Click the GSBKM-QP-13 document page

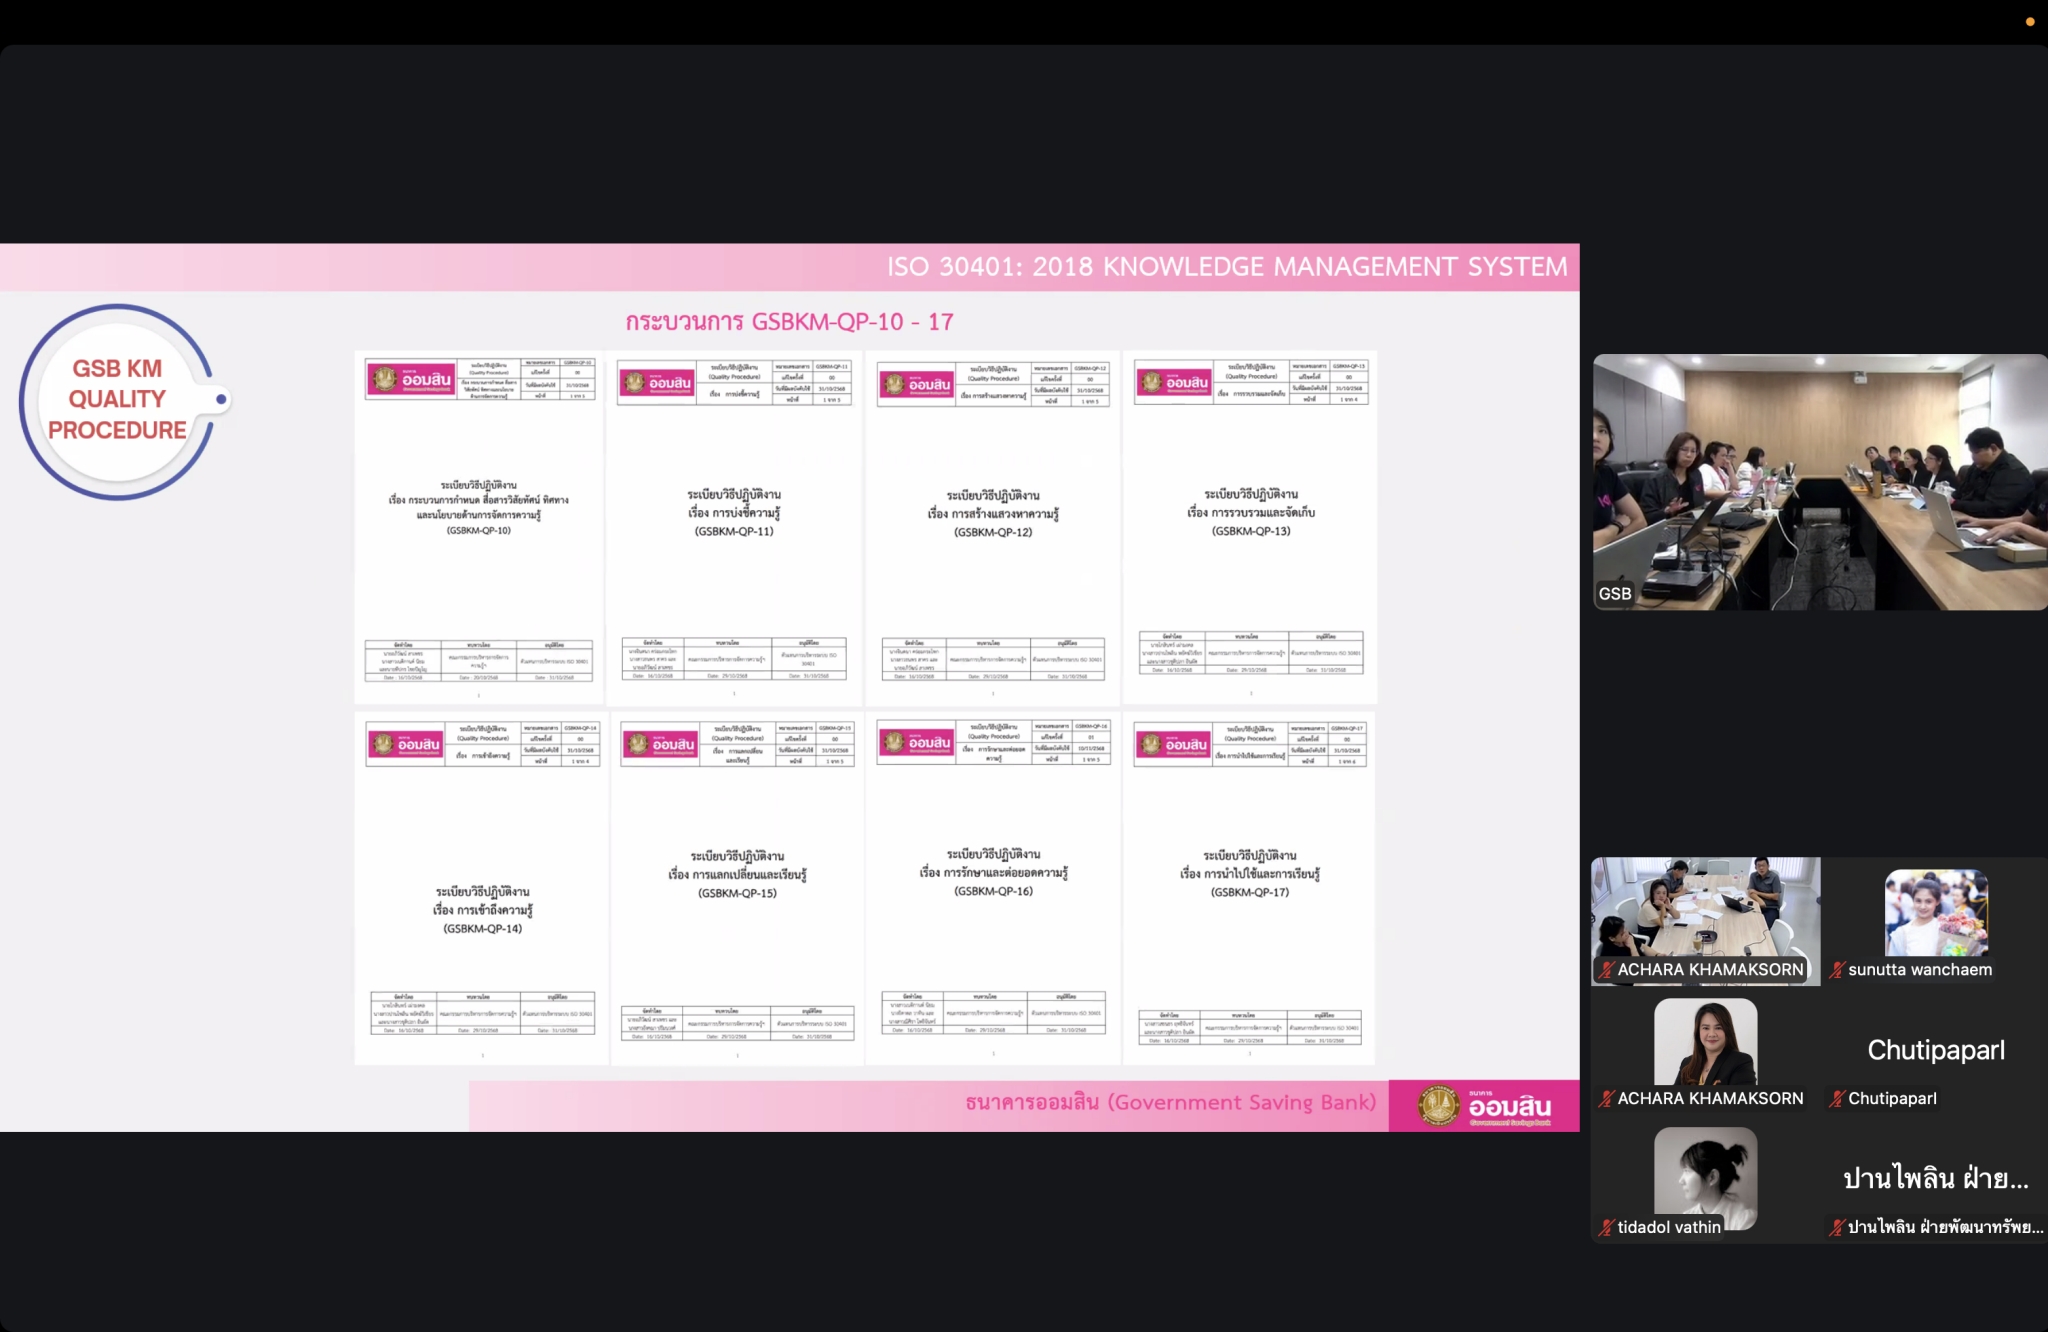1250,527
